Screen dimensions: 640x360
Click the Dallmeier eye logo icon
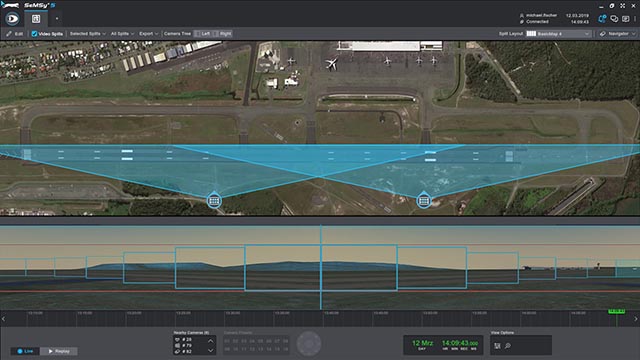coord(12,18)
